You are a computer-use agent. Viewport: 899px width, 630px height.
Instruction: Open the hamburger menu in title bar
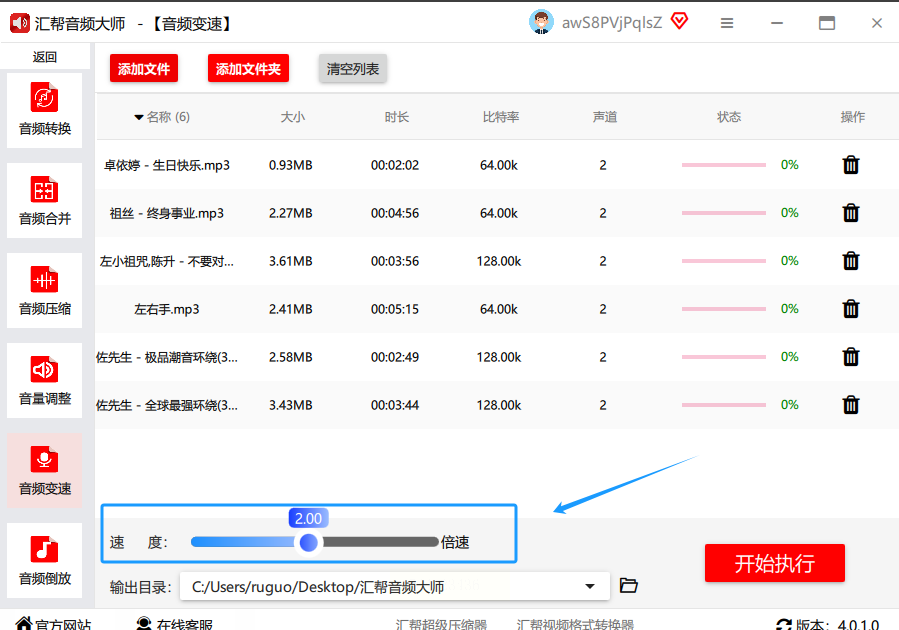(727, 23)
